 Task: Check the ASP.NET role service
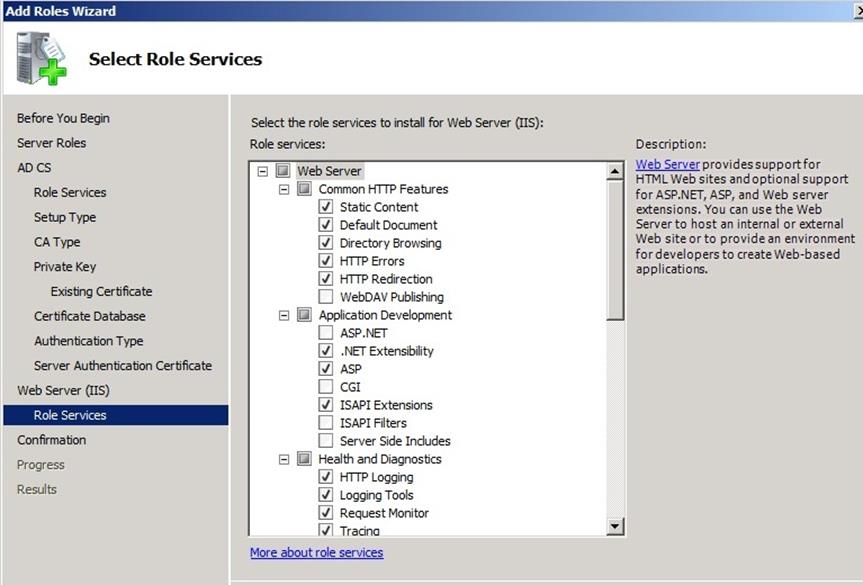tap(326, 332)
